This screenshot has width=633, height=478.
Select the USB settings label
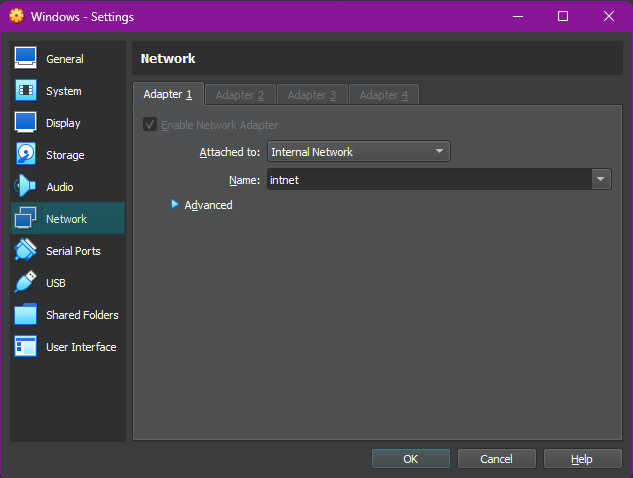56,283
